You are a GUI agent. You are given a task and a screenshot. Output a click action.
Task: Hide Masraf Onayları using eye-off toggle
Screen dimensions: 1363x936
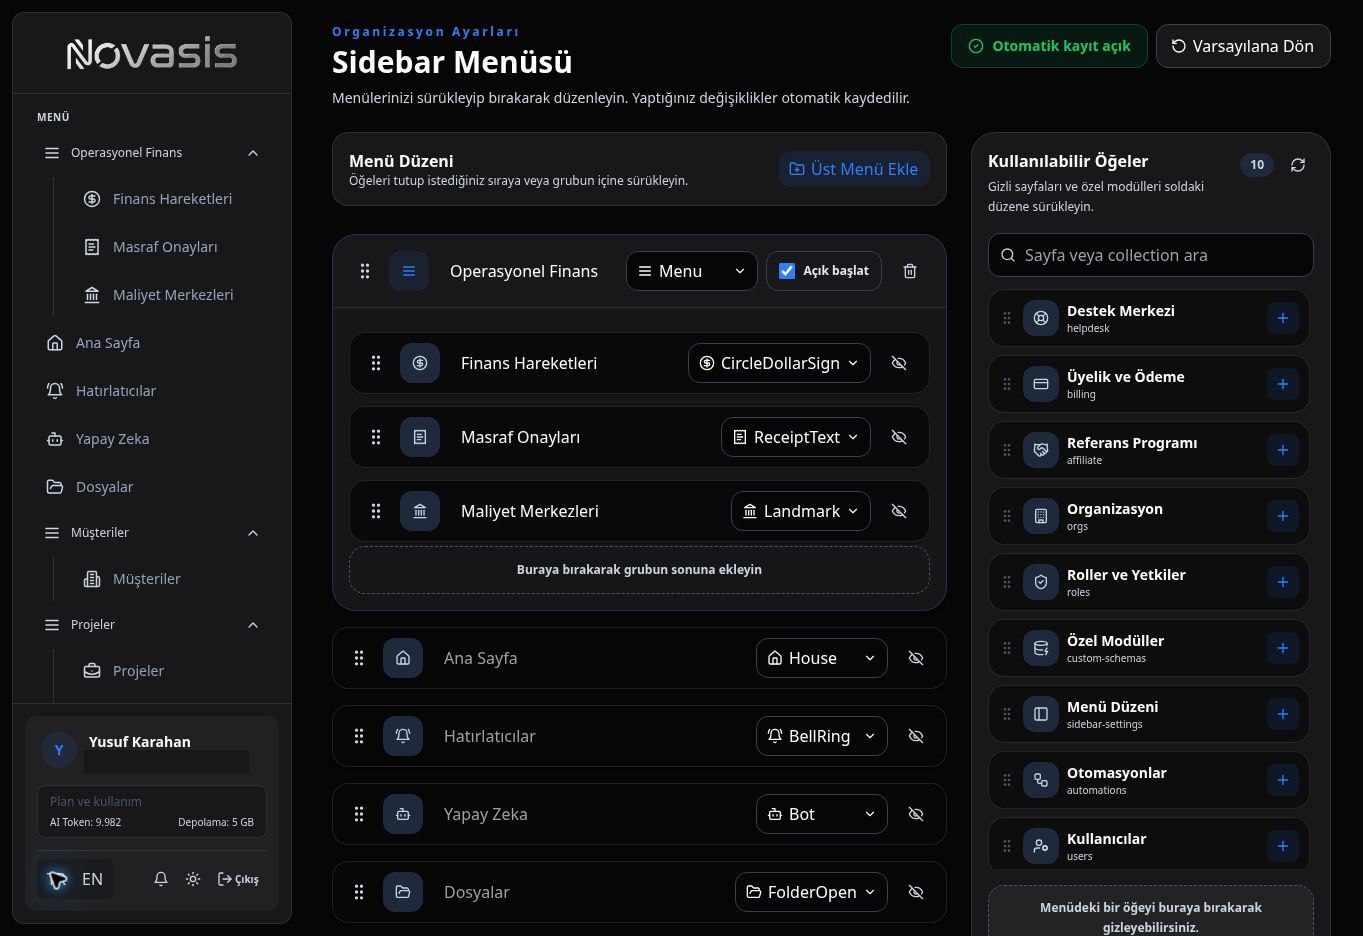click(x=899, y=437)
